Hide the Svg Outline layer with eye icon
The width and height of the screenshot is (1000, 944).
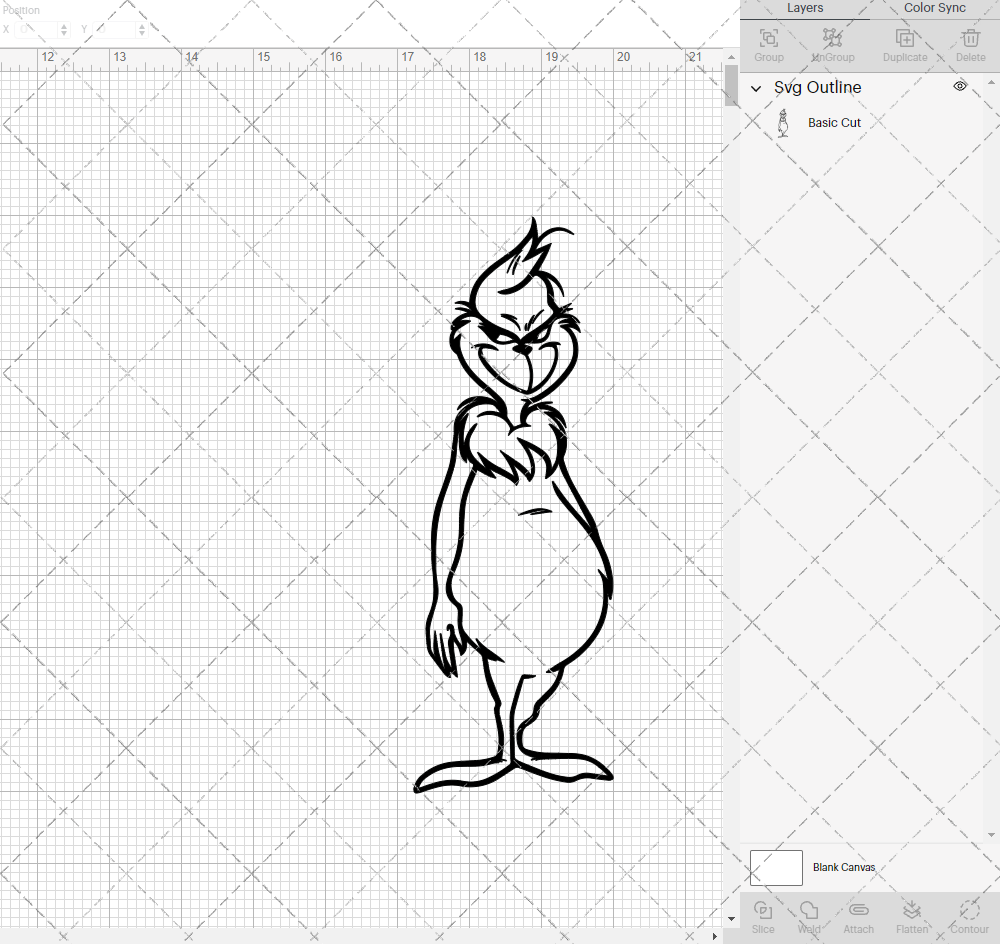(x=960, y=86)
